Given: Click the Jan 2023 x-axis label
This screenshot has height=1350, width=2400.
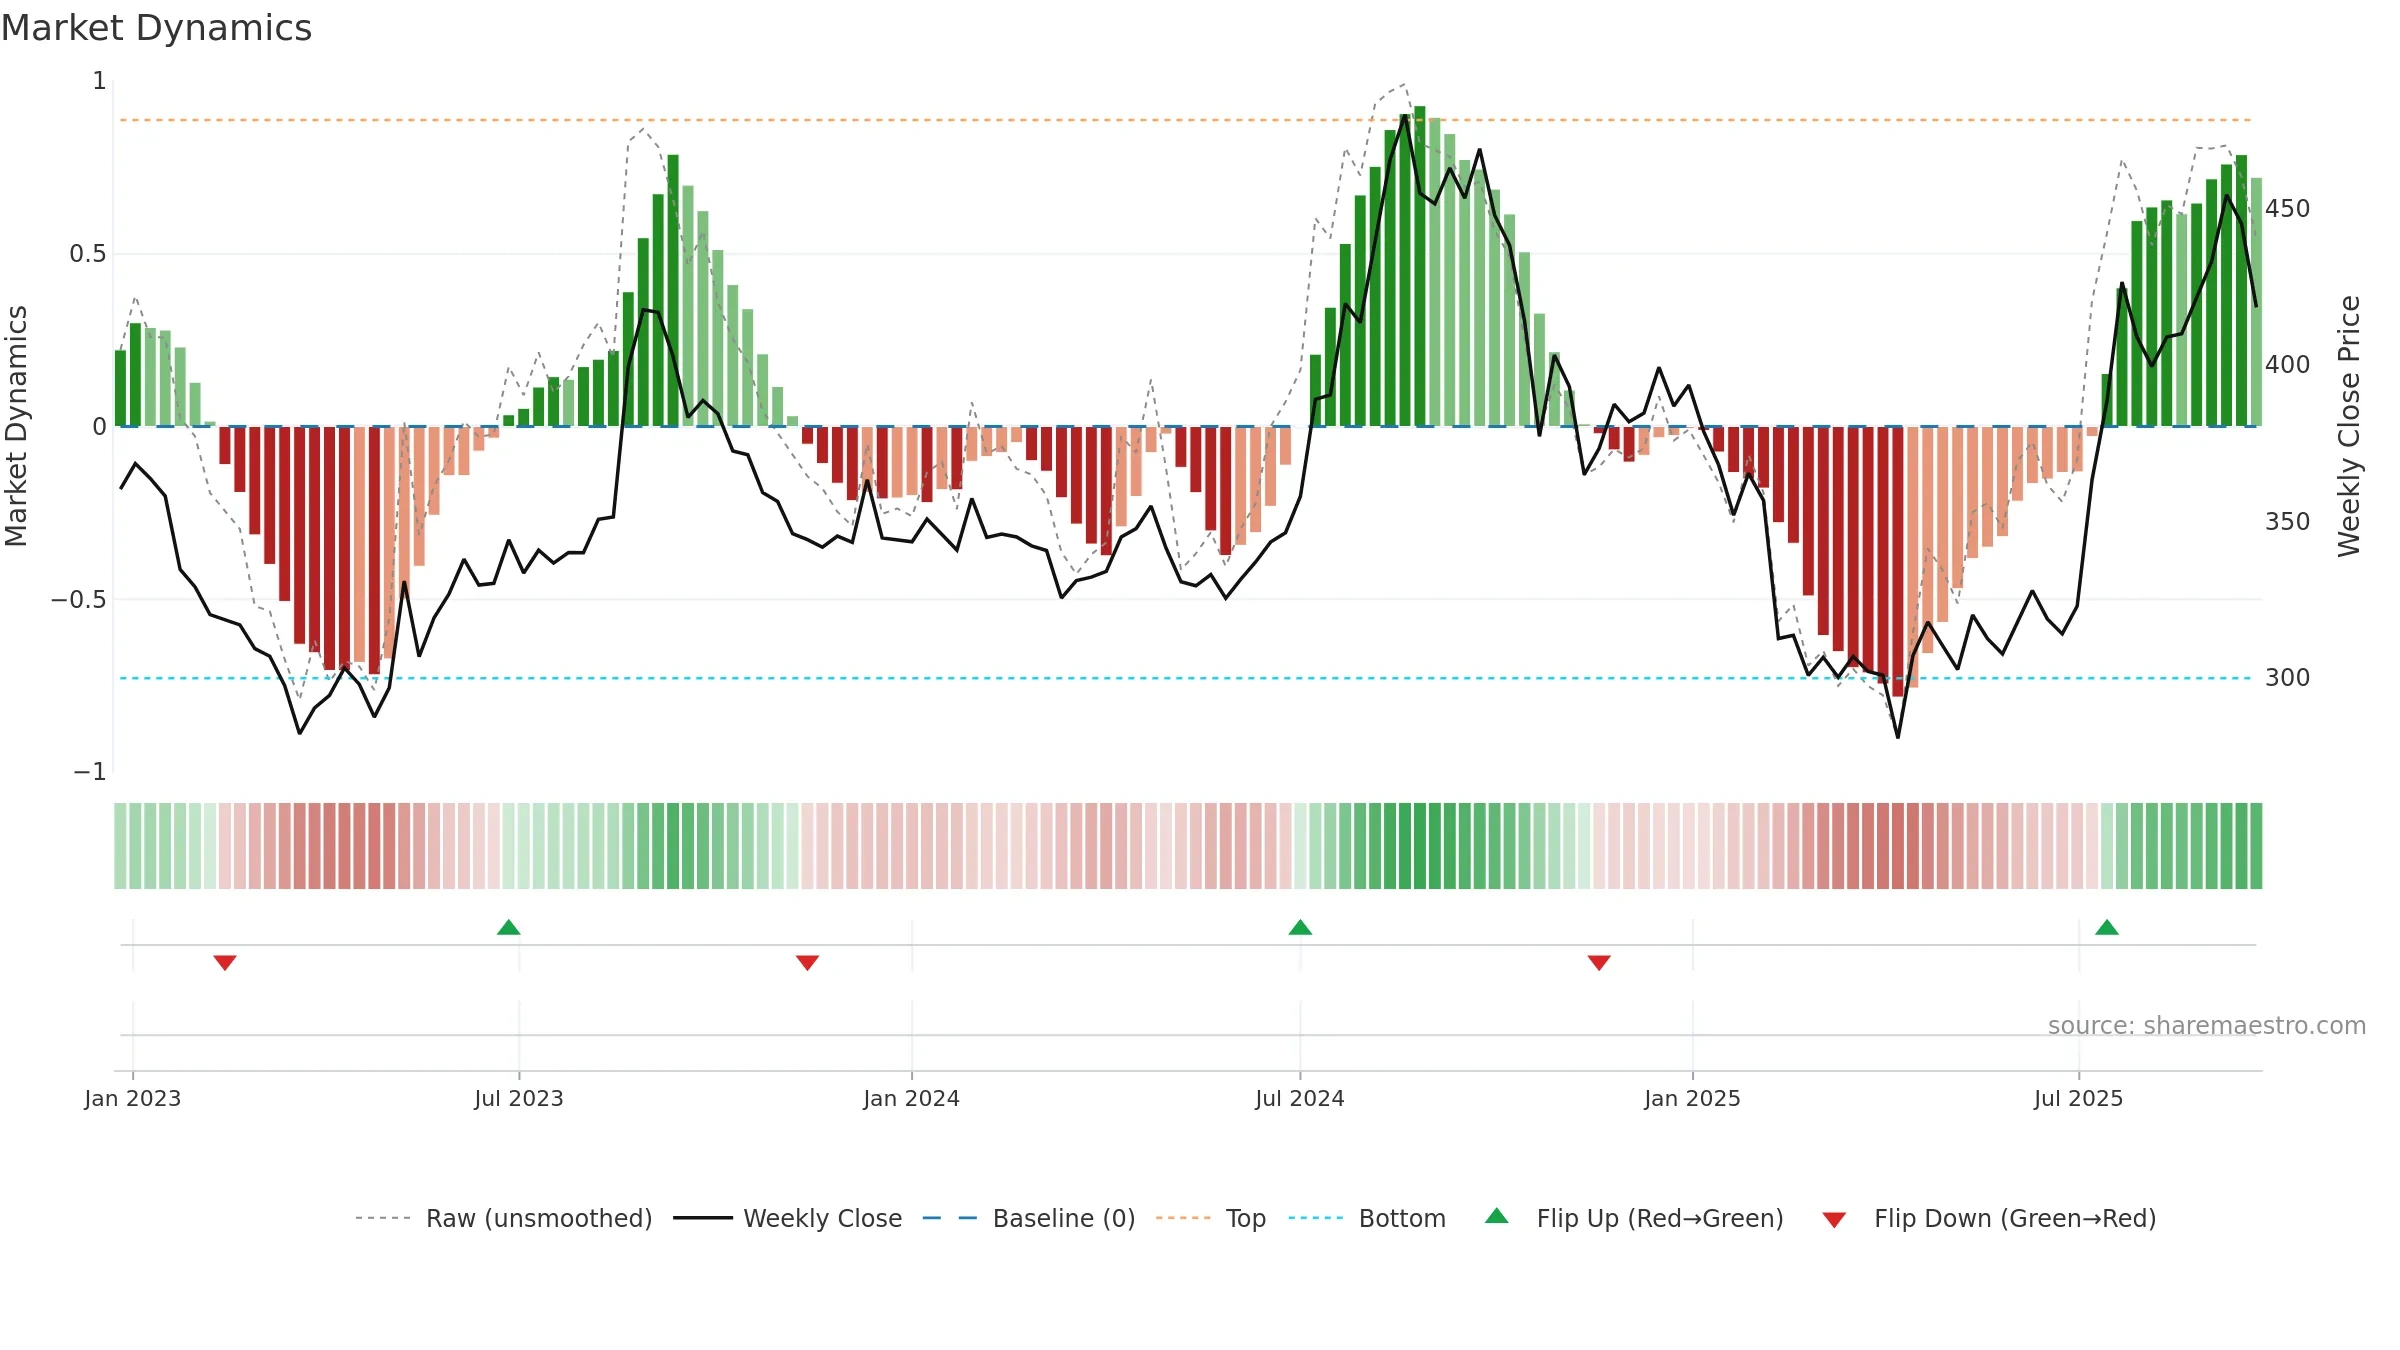Looking at the screenshot, I should 133,1098.
